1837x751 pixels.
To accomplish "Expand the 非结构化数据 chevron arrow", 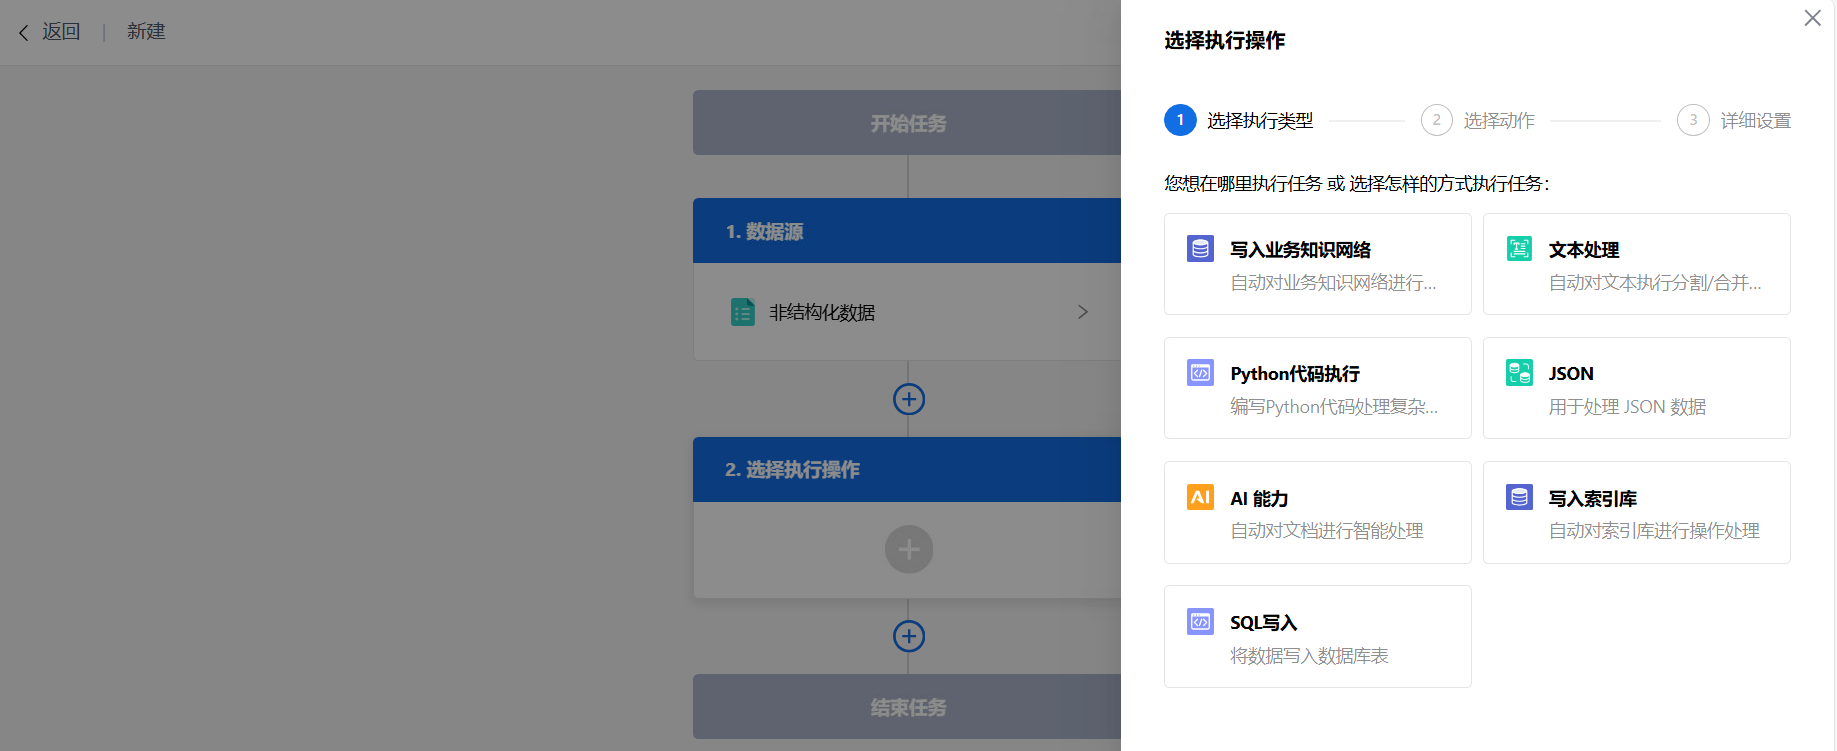I will click(x=1082, y=312).
